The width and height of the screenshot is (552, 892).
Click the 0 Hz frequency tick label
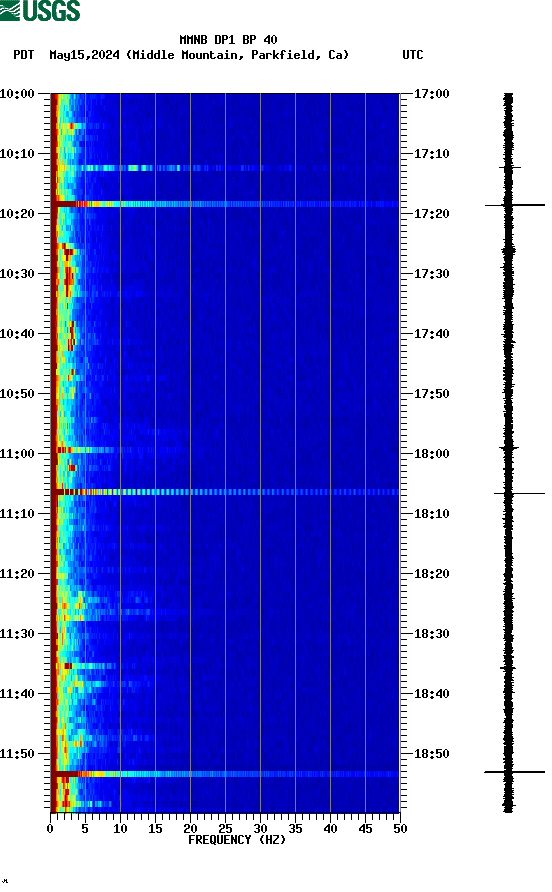coord(50,829)
